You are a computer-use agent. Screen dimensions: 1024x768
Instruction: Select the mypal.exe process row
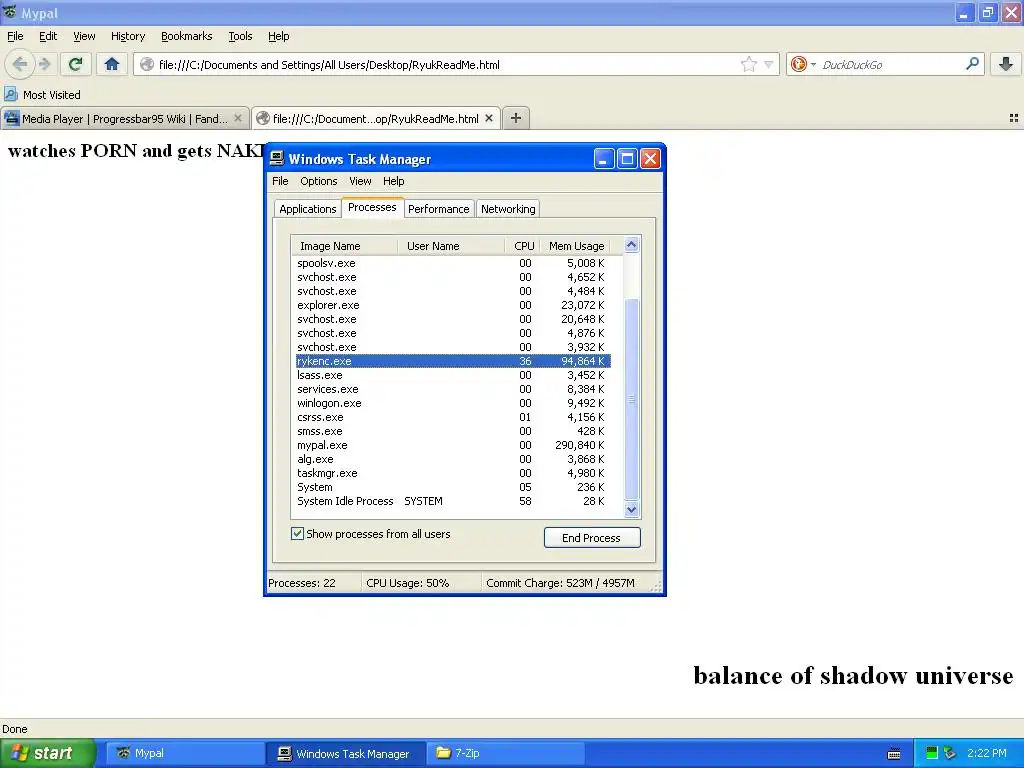point(453,445)
